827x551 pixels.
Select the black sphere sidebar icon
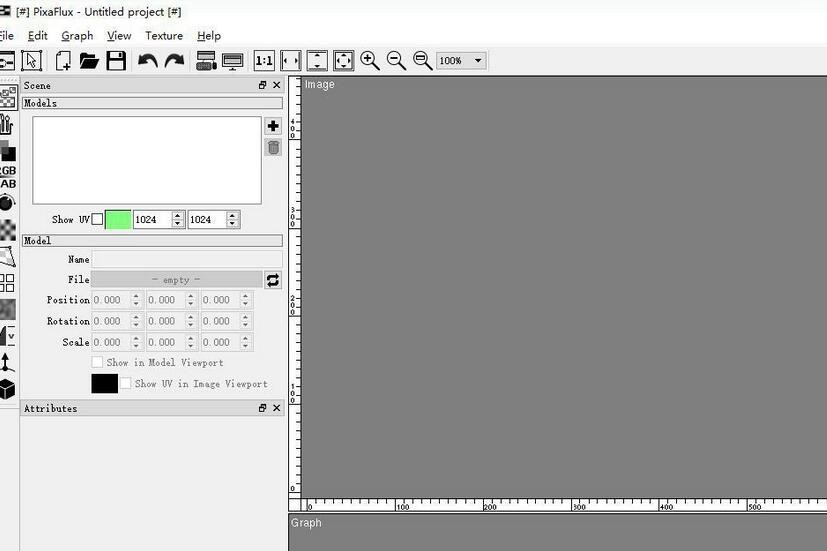tap(7, 203)
